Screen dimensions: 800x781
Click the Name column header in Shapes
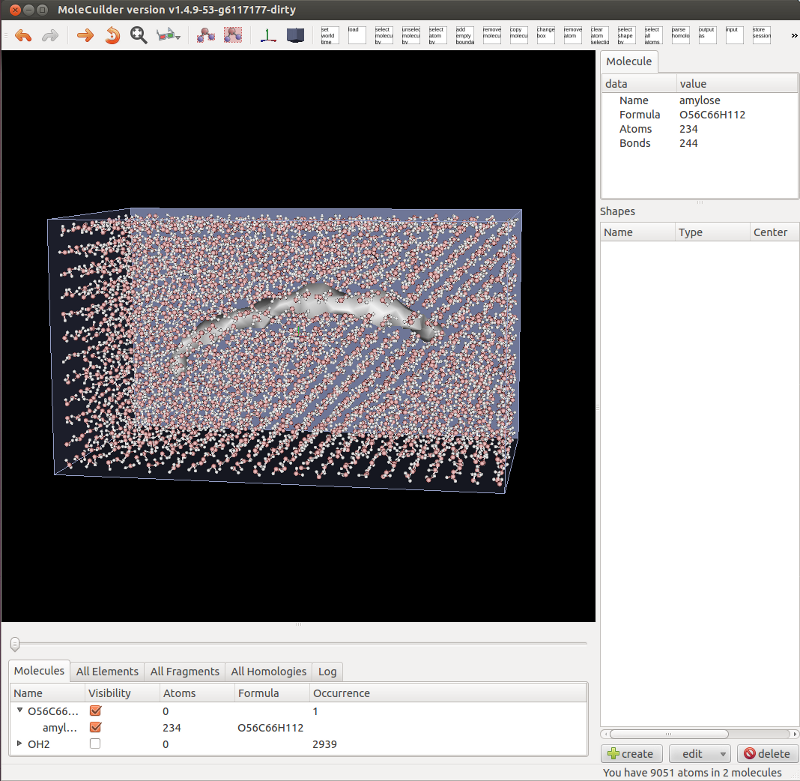pyautogui.click(x=638, y=232)
